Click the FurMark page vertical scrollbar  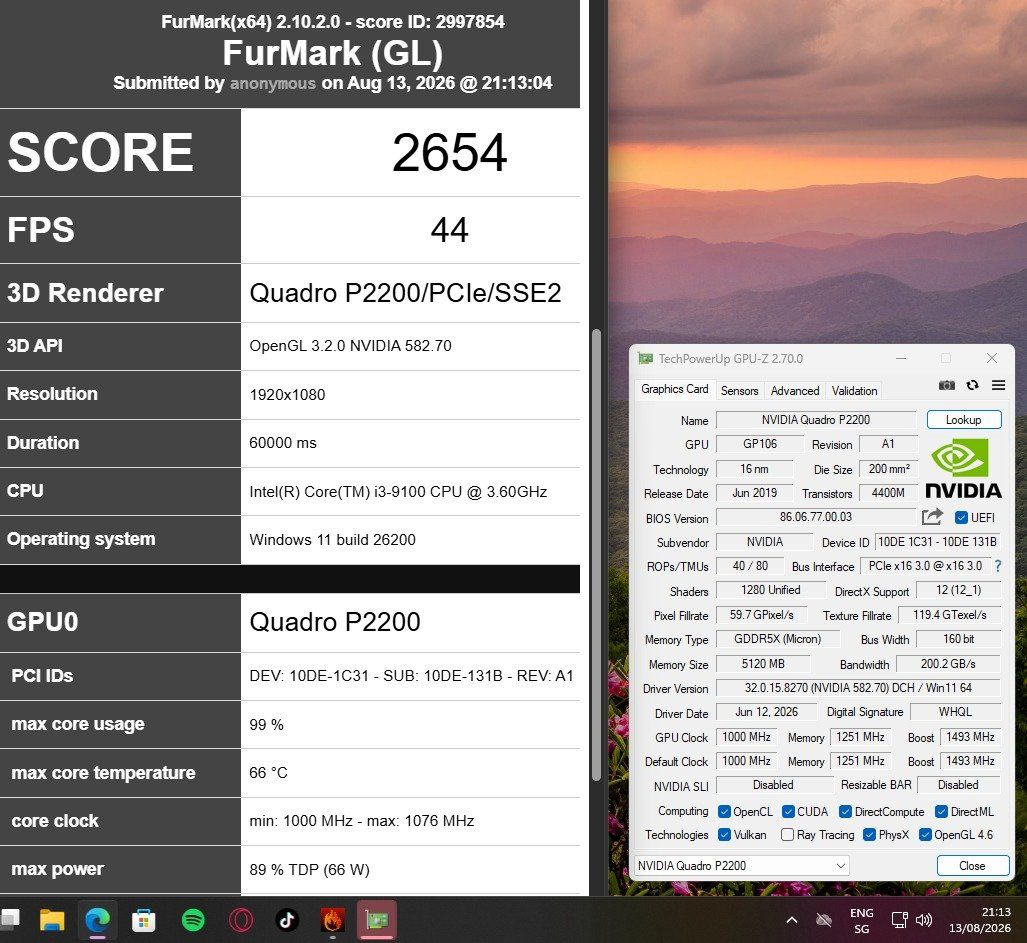596,555
